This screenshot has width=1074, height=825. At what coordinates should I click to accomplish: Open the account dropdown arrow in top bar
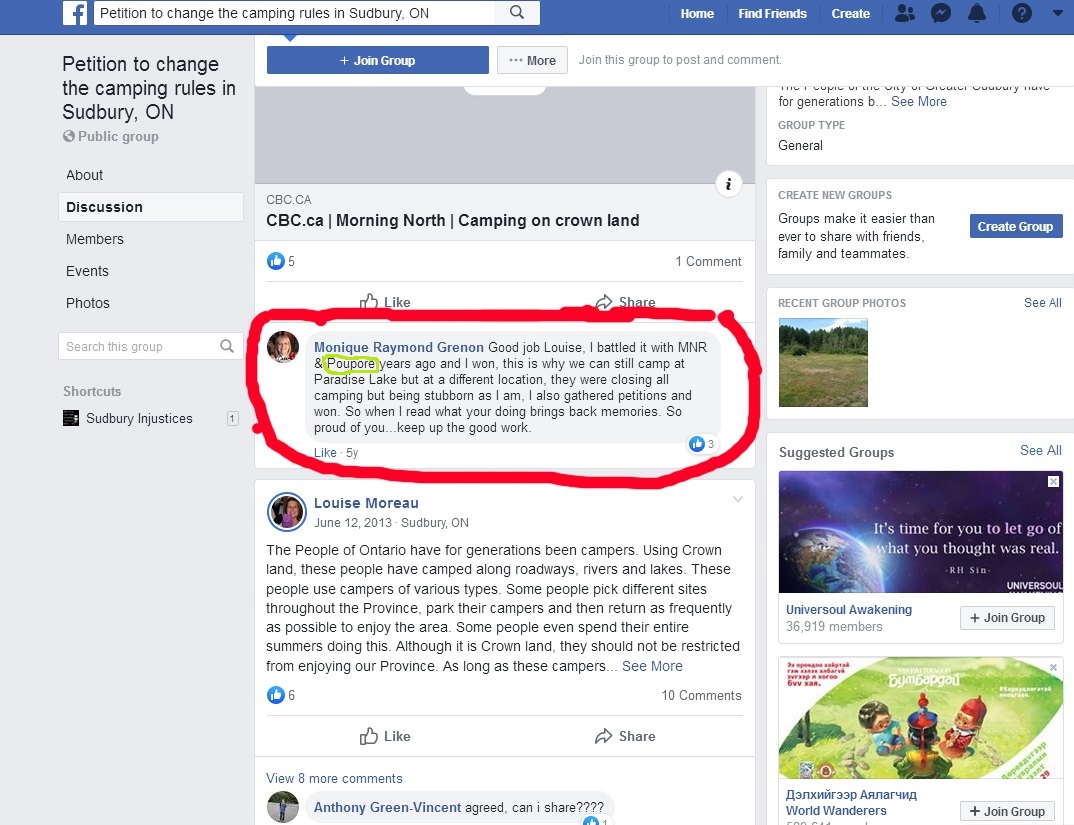click(1058, 13)
